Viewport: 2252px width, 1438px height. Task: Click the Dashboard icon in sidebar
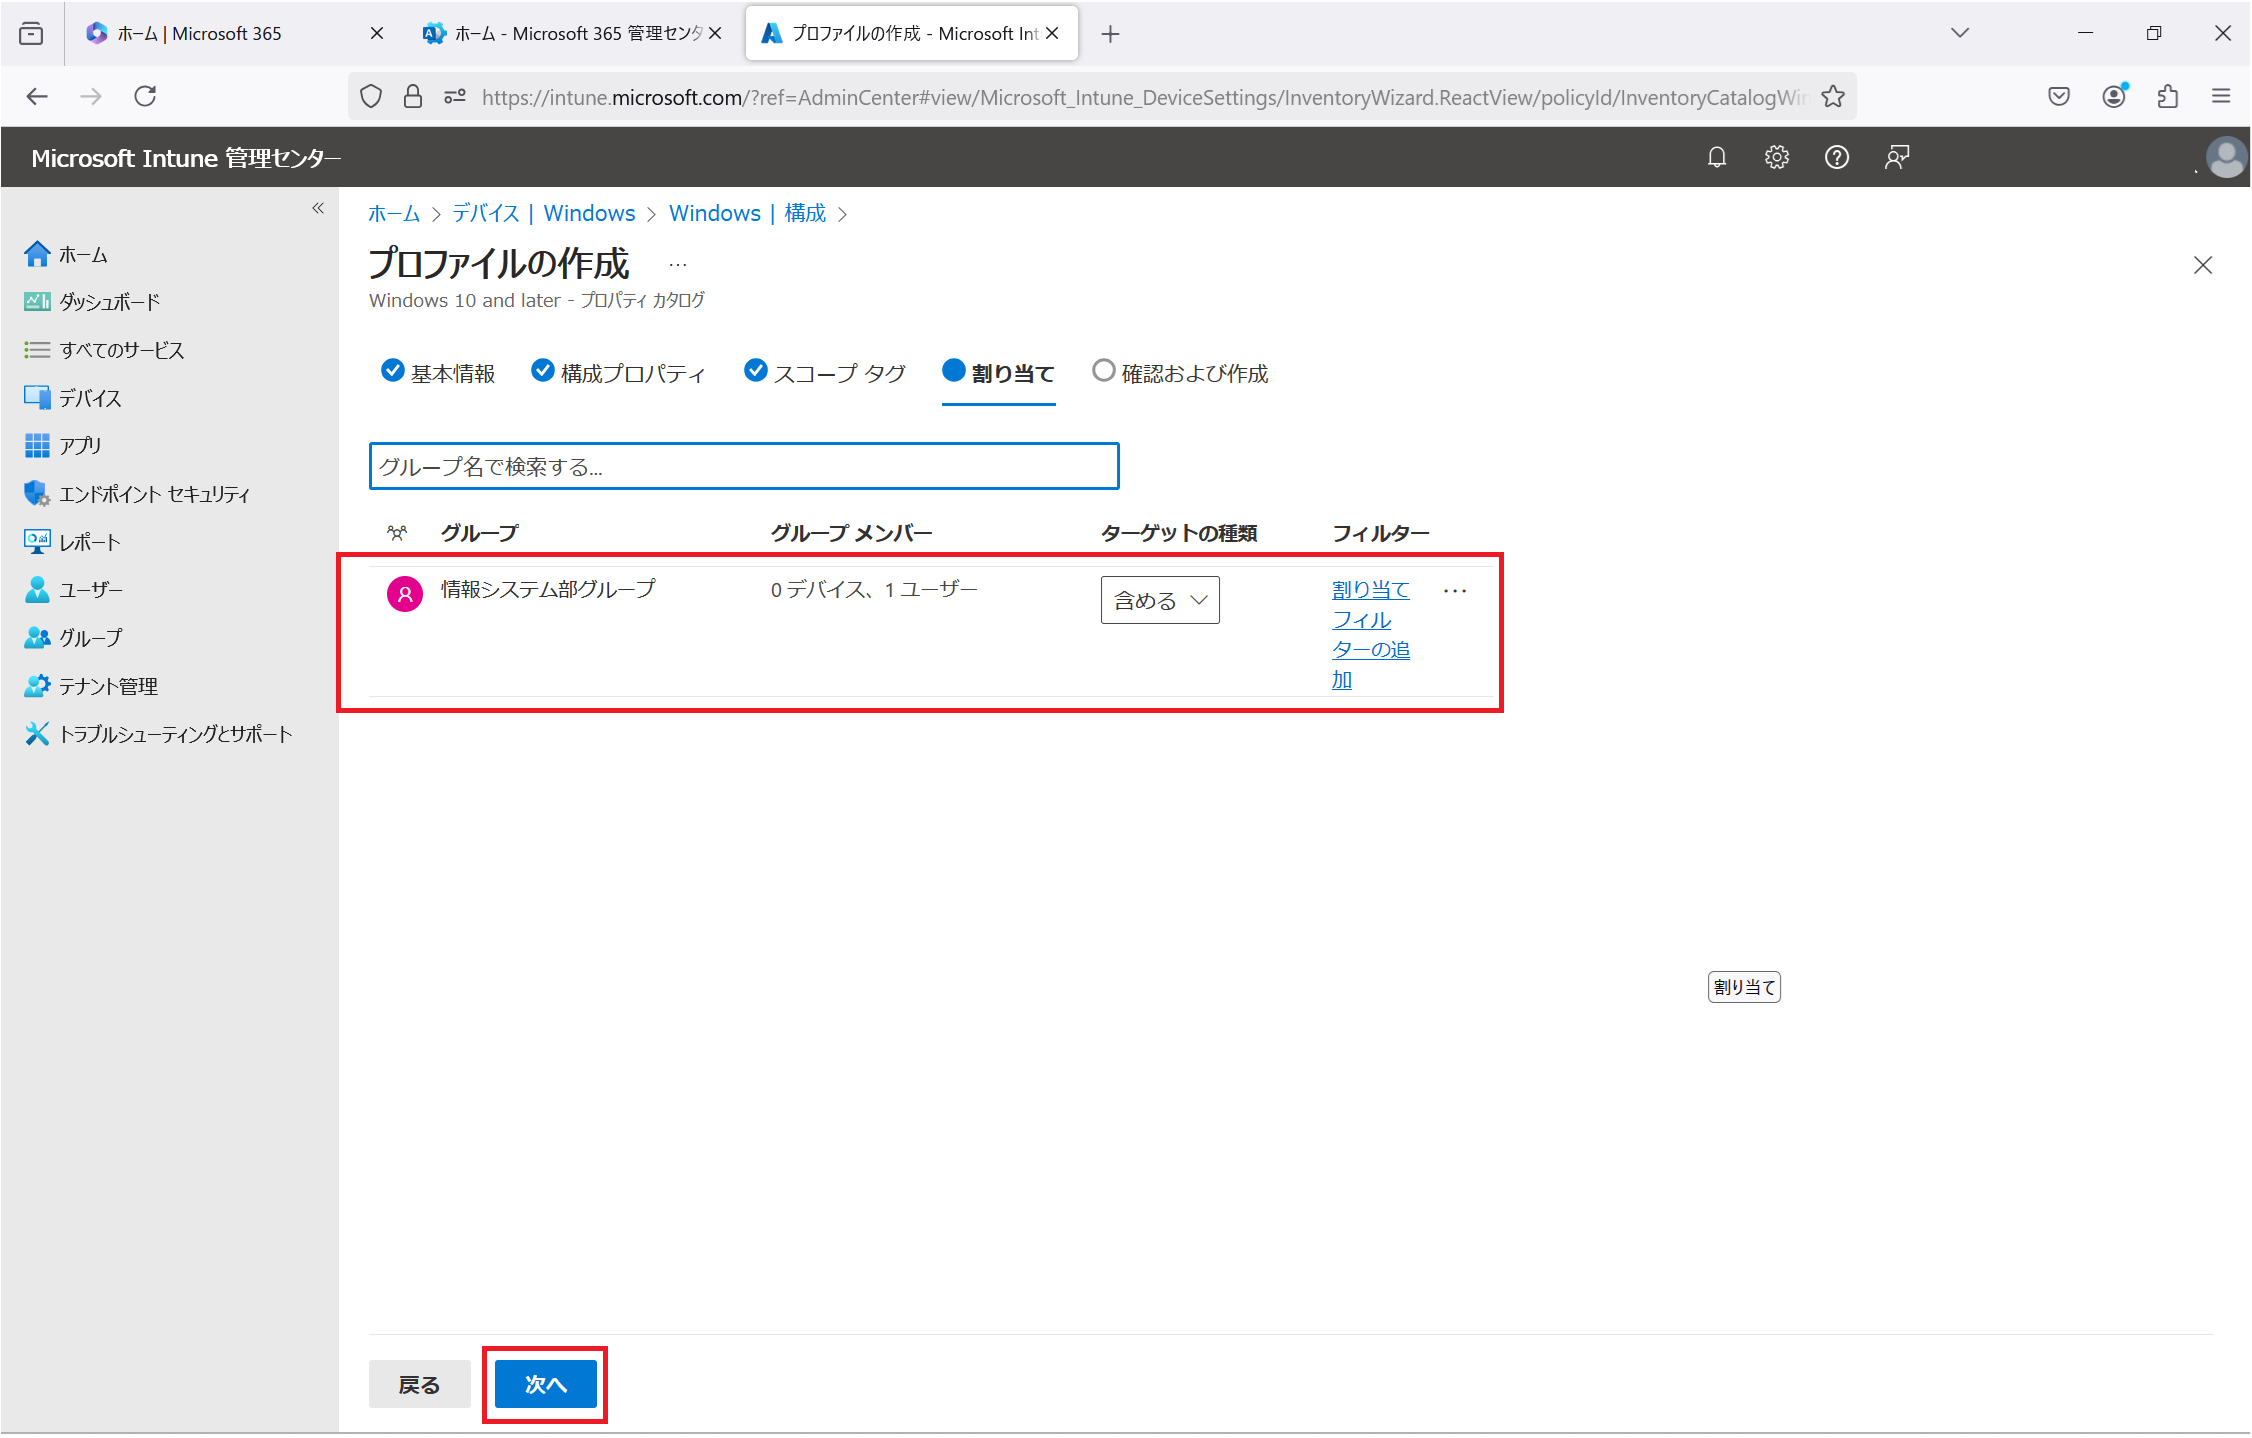pyautogui.click(x=37, y=301)
